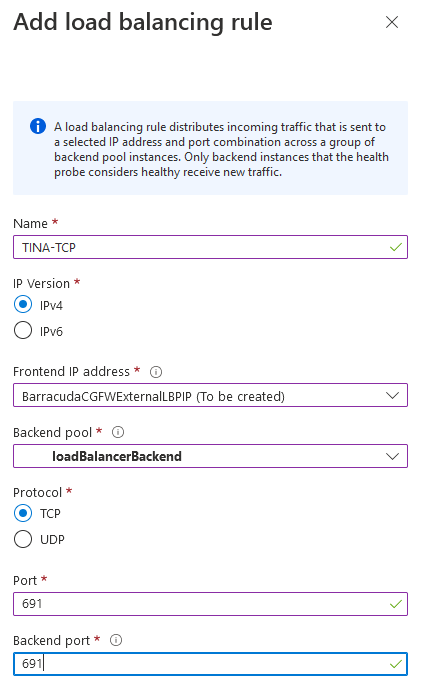Click into the Port input field
Viewport: 421px width, 688px height.
pos(210,604)
